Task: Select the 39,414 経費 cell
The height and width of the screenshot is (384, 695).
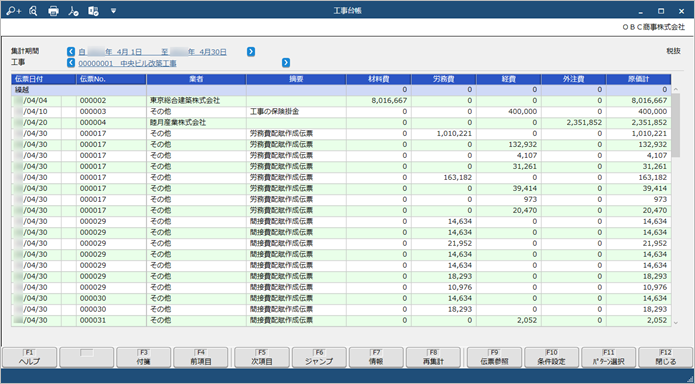Action: coord(509,188)
